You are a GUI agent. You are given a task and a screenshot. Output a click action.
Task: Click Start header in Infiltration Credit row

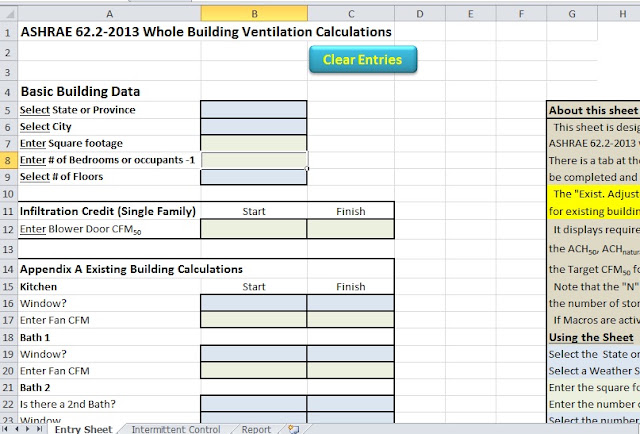click(x=254, y=211)
